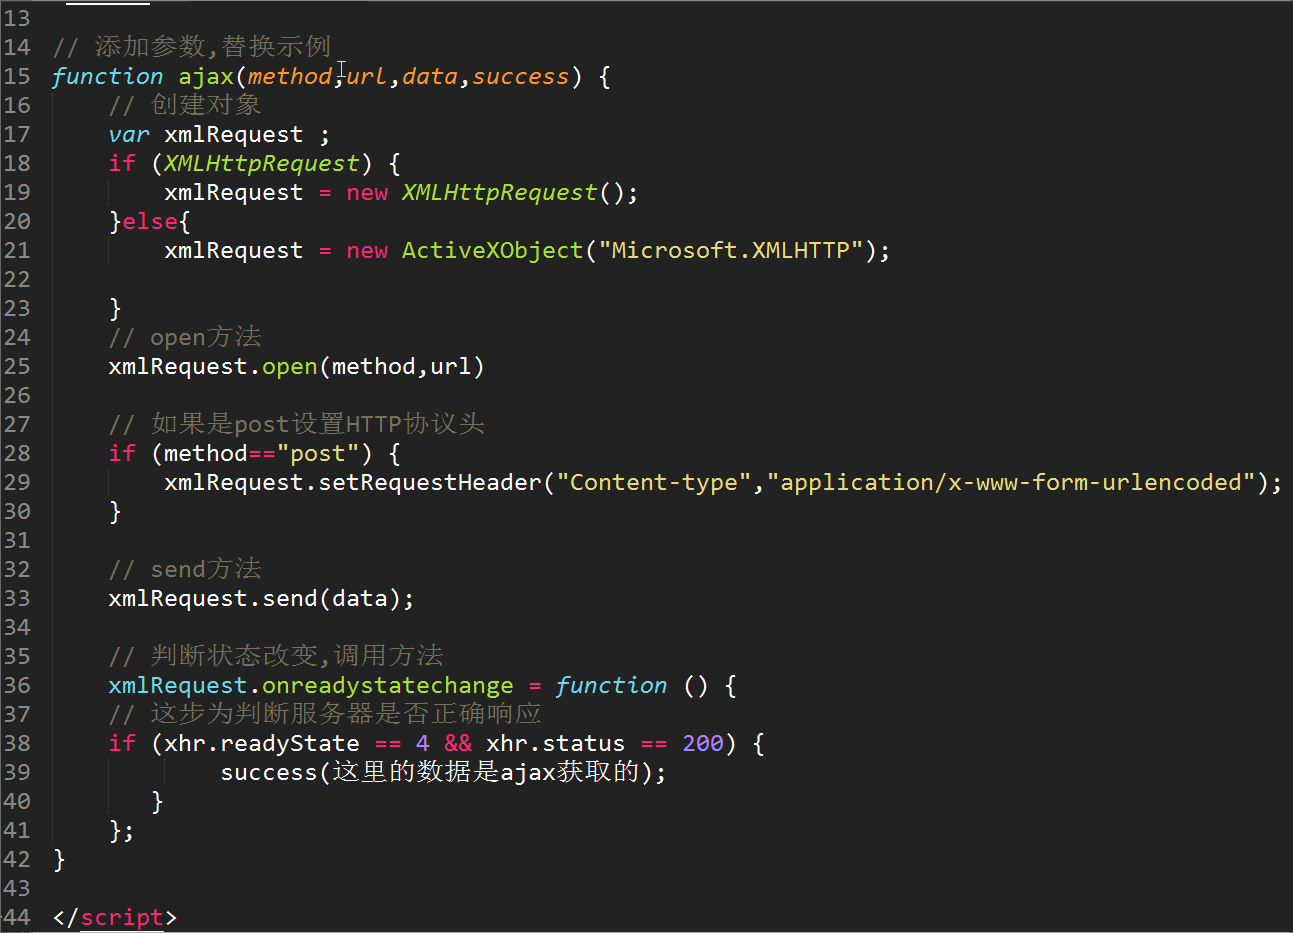Click the ActiveXObject constructor call
Viewport: 1293px width, 933px height.
(491, 250)
